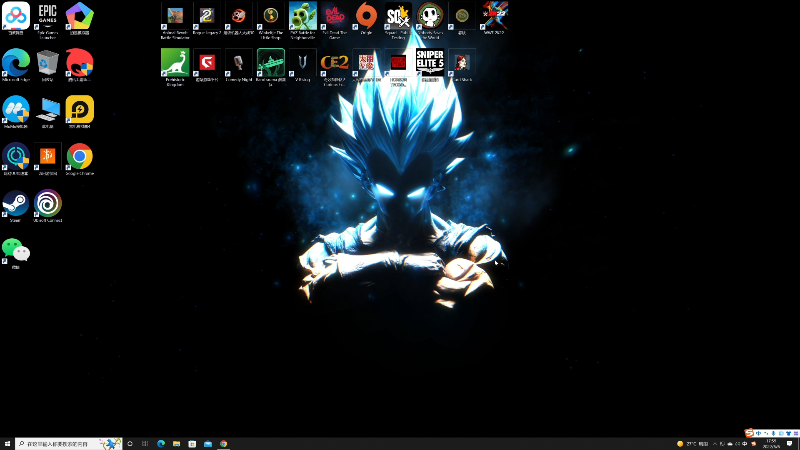The image size is (800, 450).
Task: Launch the green dinosaur game shortcut
Action: 175,67
